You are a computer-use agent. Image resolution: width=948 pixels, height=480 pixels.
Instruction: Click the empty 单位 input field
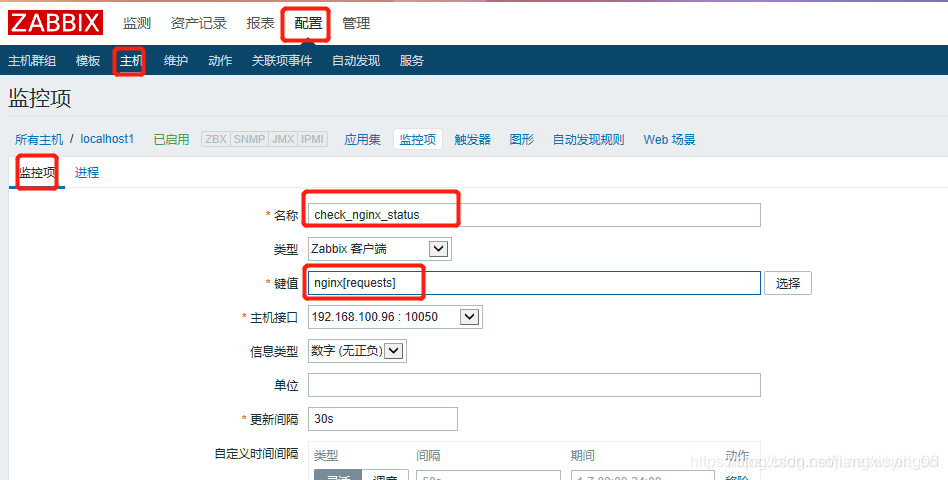(x=534, y=385)
